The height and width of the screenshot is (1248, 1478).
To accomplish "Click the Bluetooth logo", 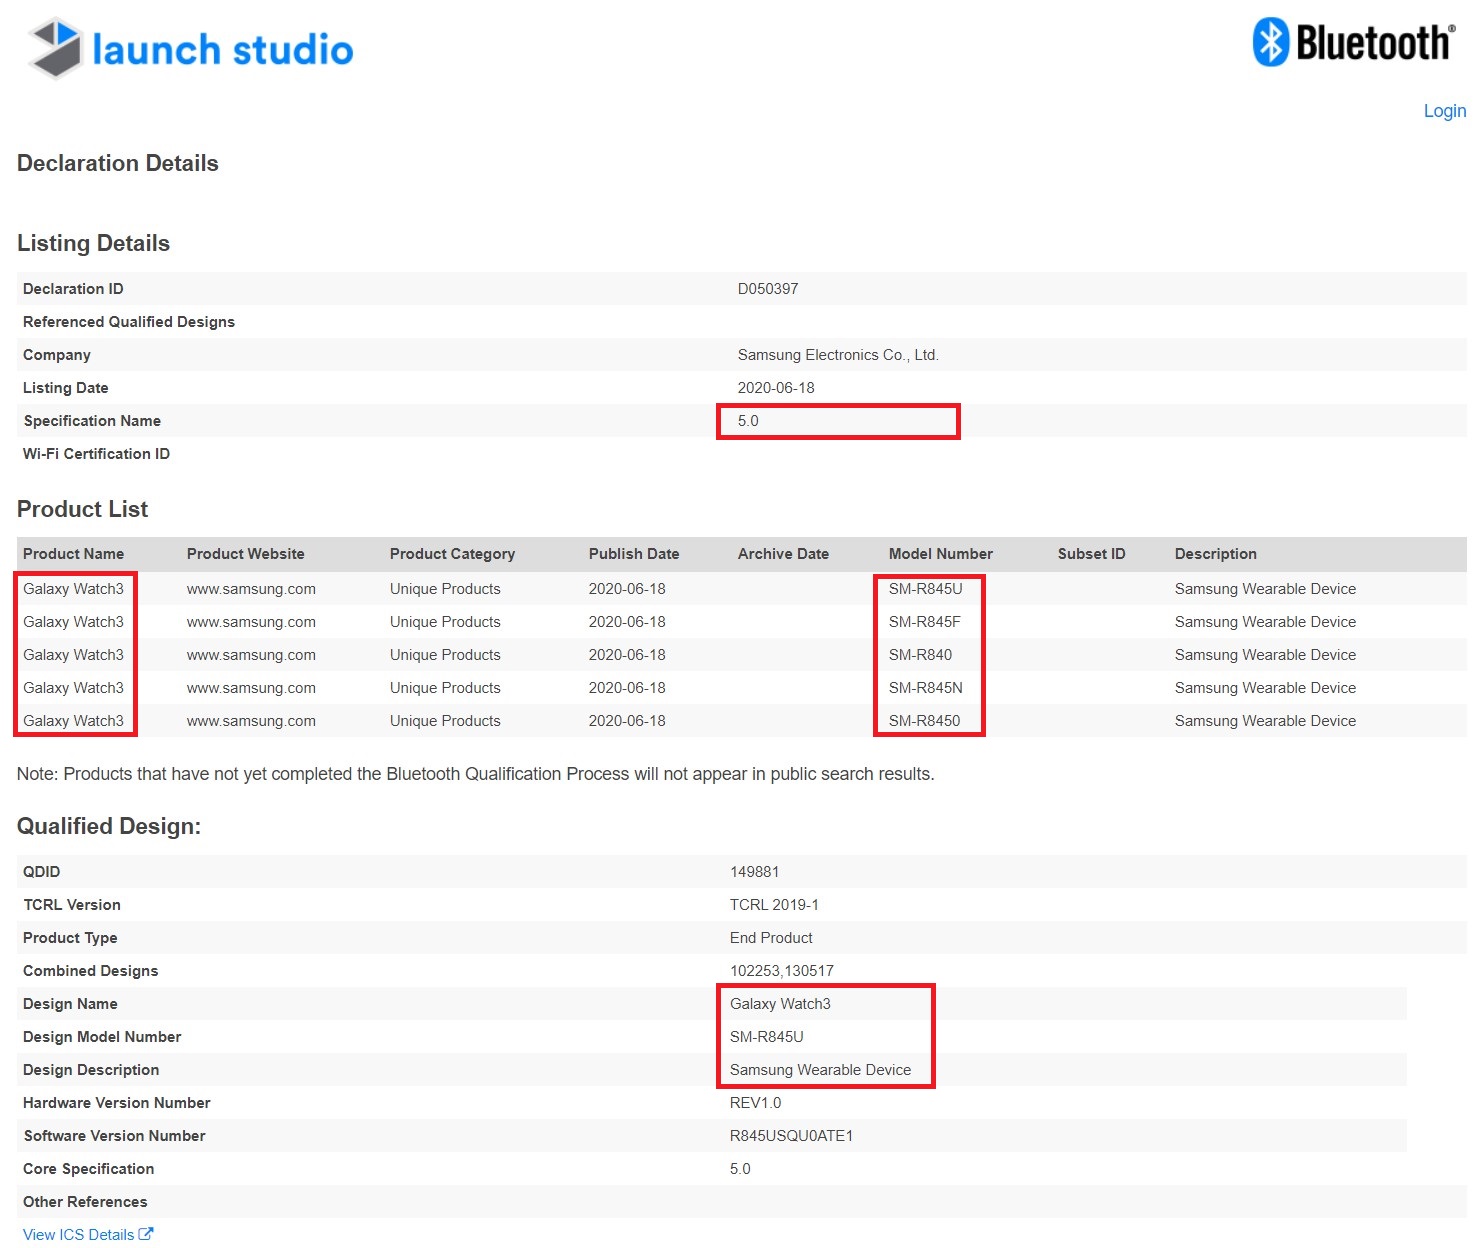I will click(1354, 43).
